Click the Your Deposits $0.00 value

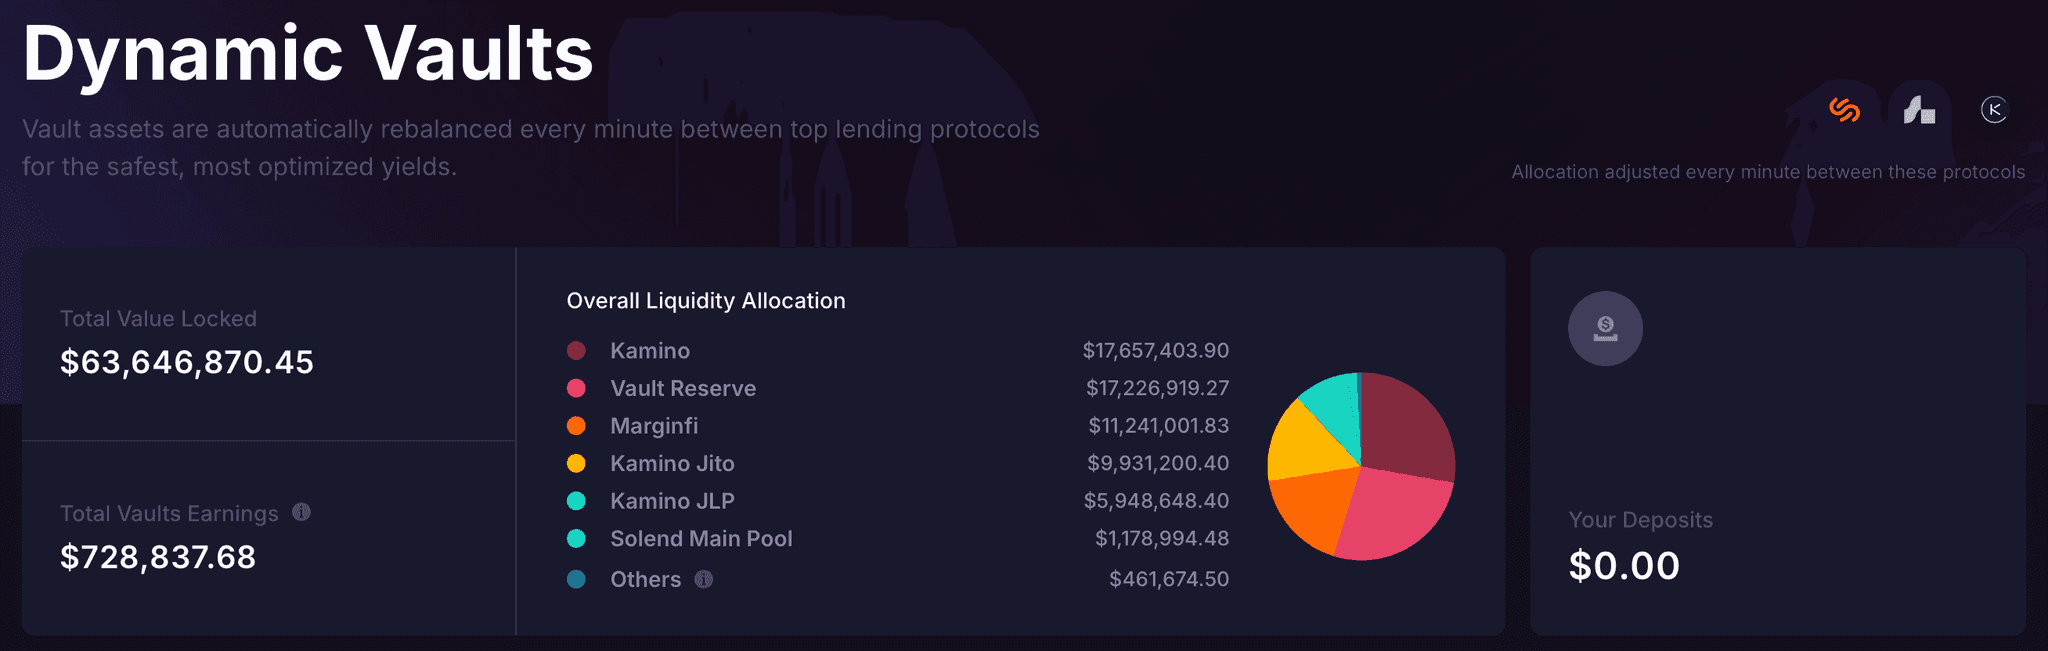coord(1624,566)
